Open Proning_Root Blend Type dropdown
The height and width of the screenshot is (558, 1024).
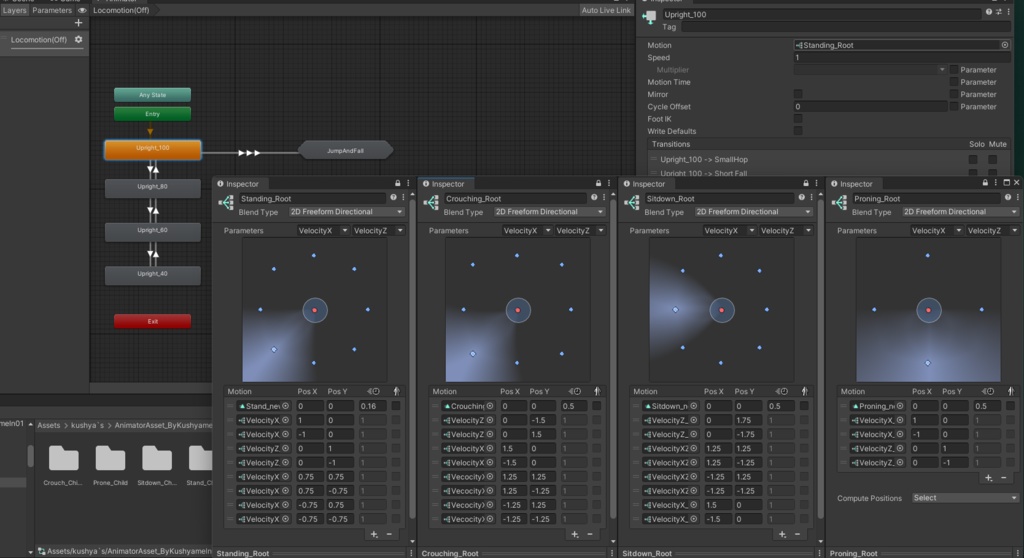click(961, 212)
